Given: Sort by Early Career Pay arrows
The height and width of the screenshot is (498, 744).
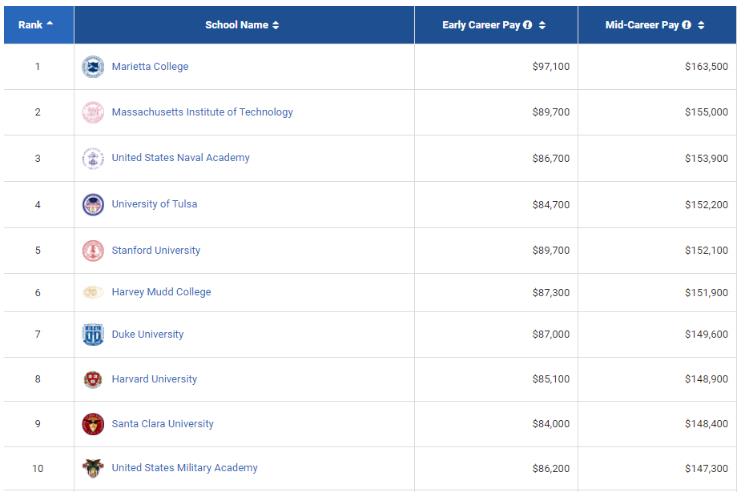Looking at the screenshot, I should 542,25.
